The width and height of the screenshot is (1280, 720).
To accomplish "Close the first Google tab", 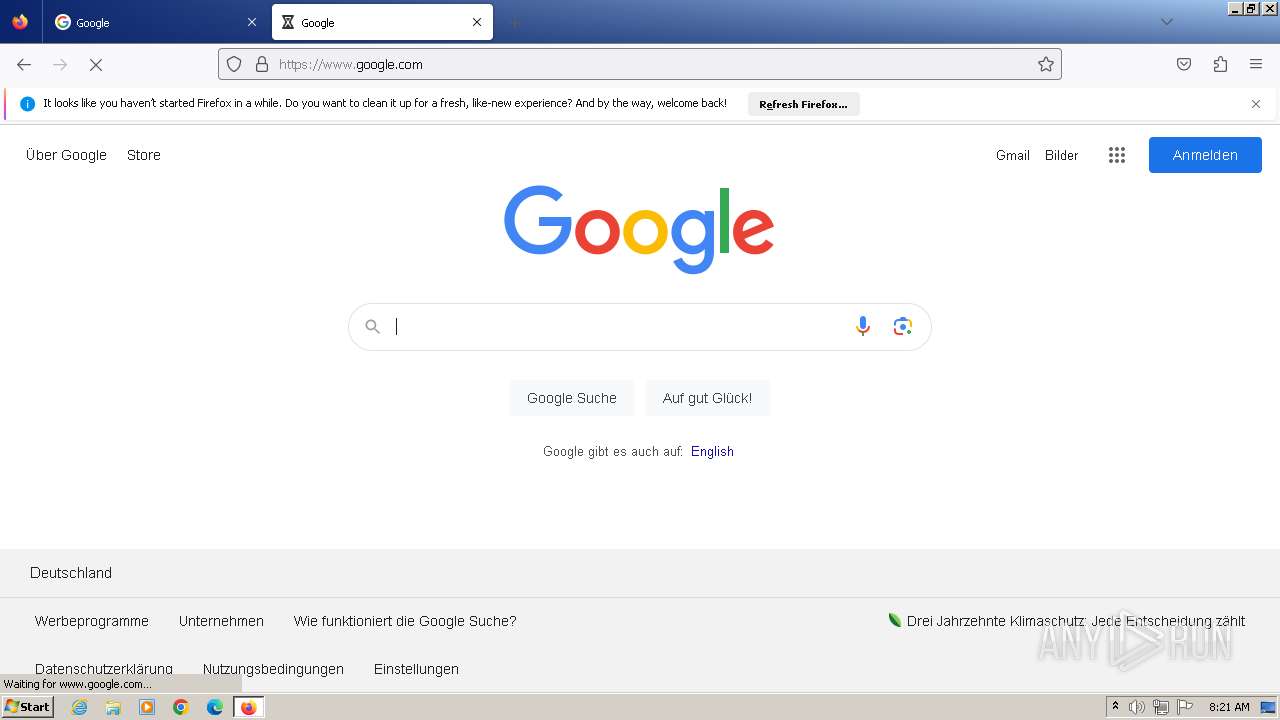I will (x=251, y=22).
